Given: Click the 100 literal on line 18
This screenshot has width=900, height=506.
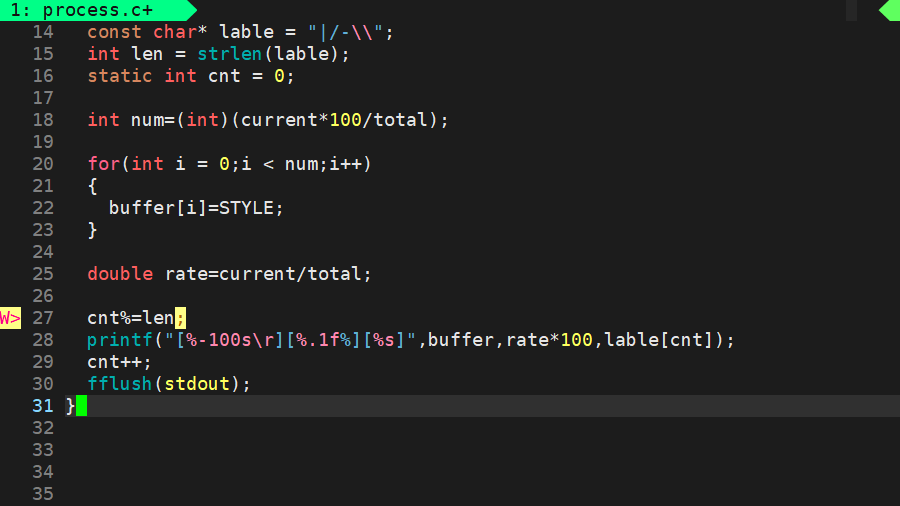Looking at the screenshot, I should click(346, 120).
